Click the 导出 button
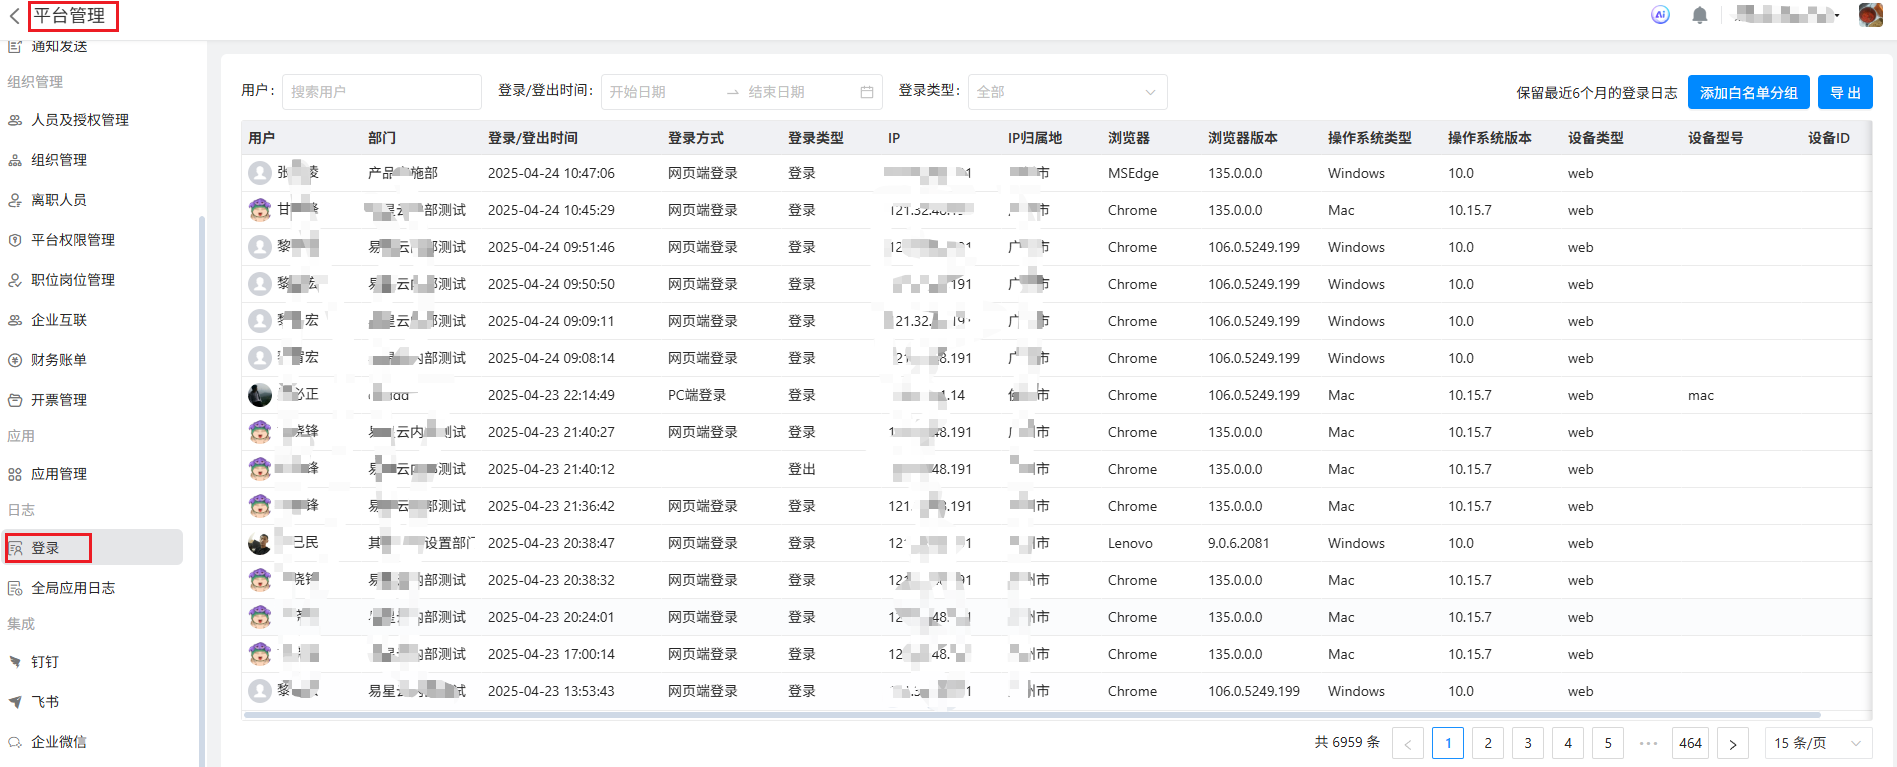The image size is (1897, 767). (x=1844, y=92)
